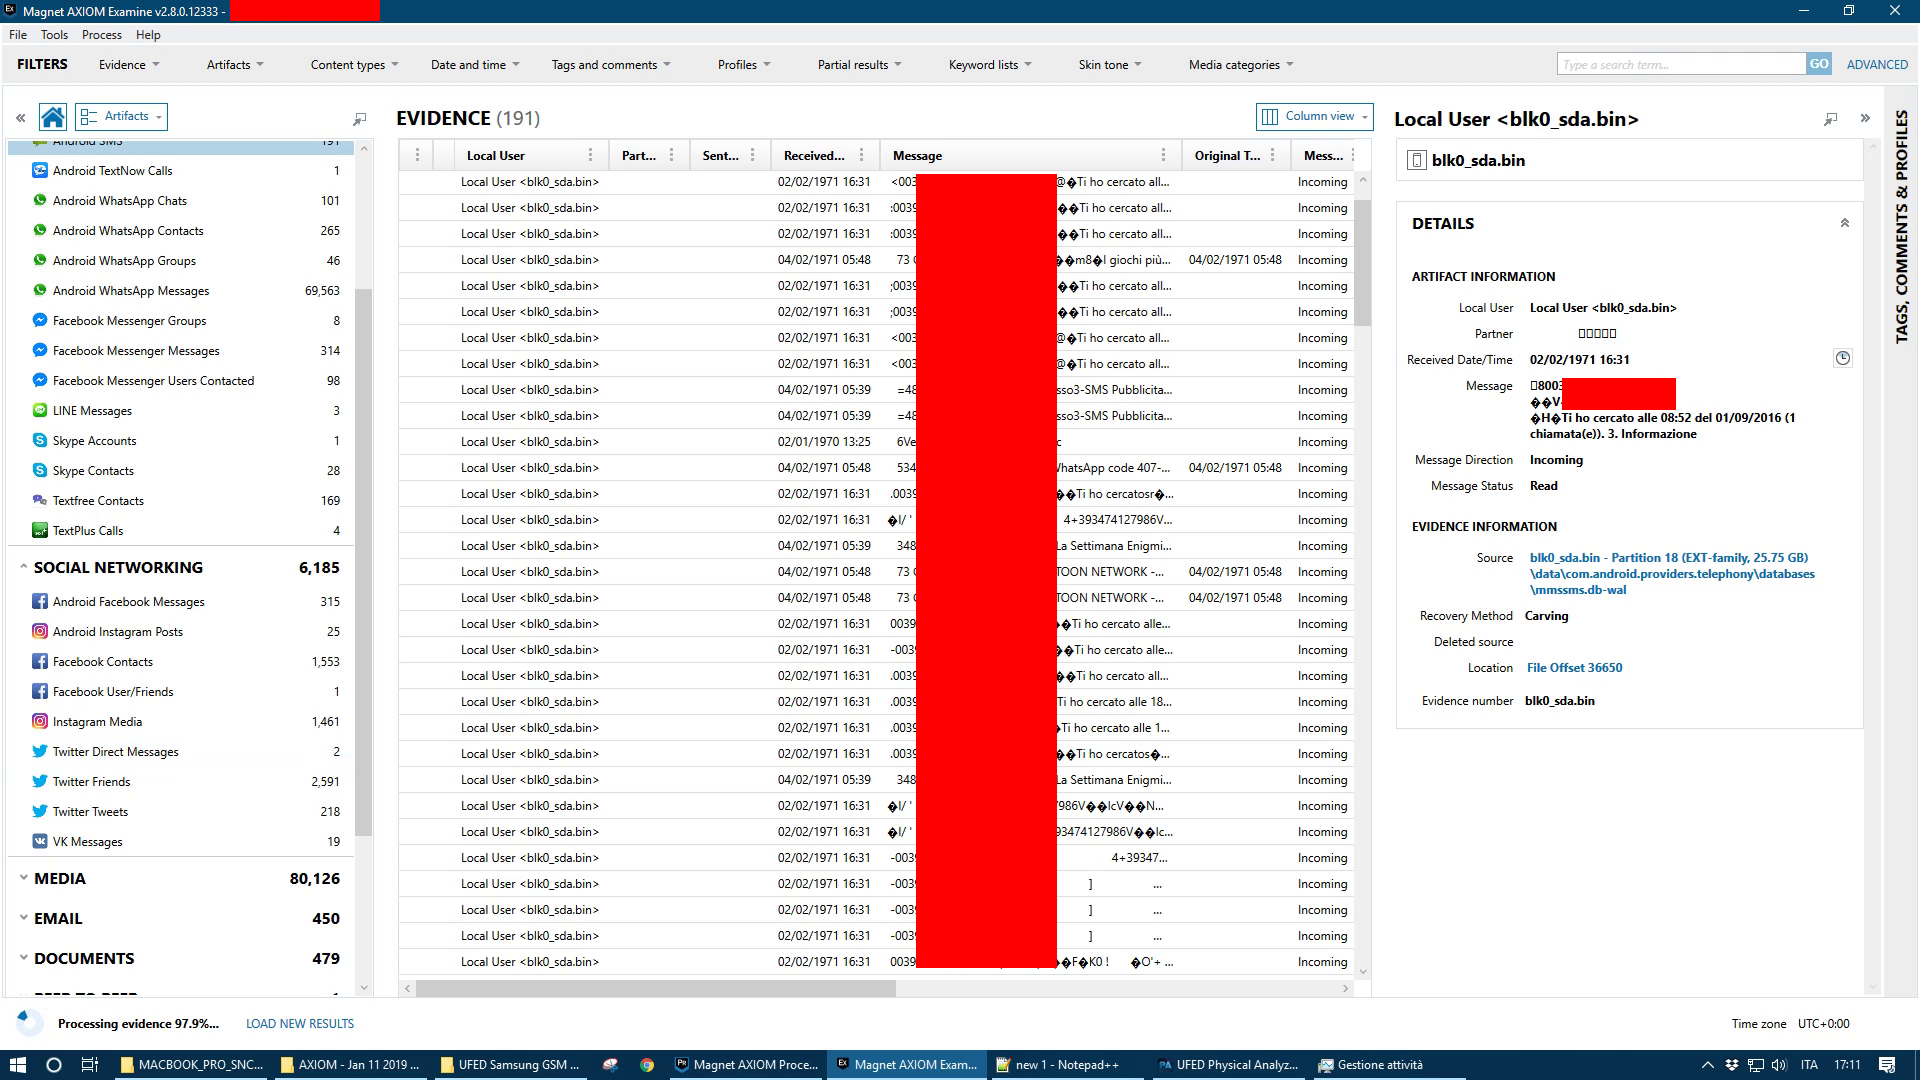Viewport: 1920px width, 1080px height.
Task: Click LOAD NEW RESULTS link
Action: pyautogui.click(x=300, y=1023)
